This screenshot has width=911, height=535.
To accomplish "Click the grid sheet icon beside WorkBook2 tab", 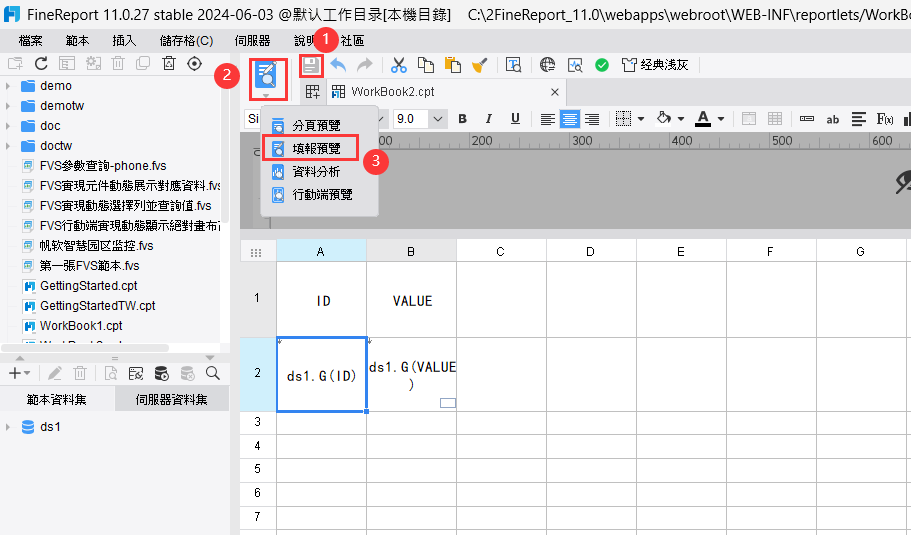I will point(313,92).
